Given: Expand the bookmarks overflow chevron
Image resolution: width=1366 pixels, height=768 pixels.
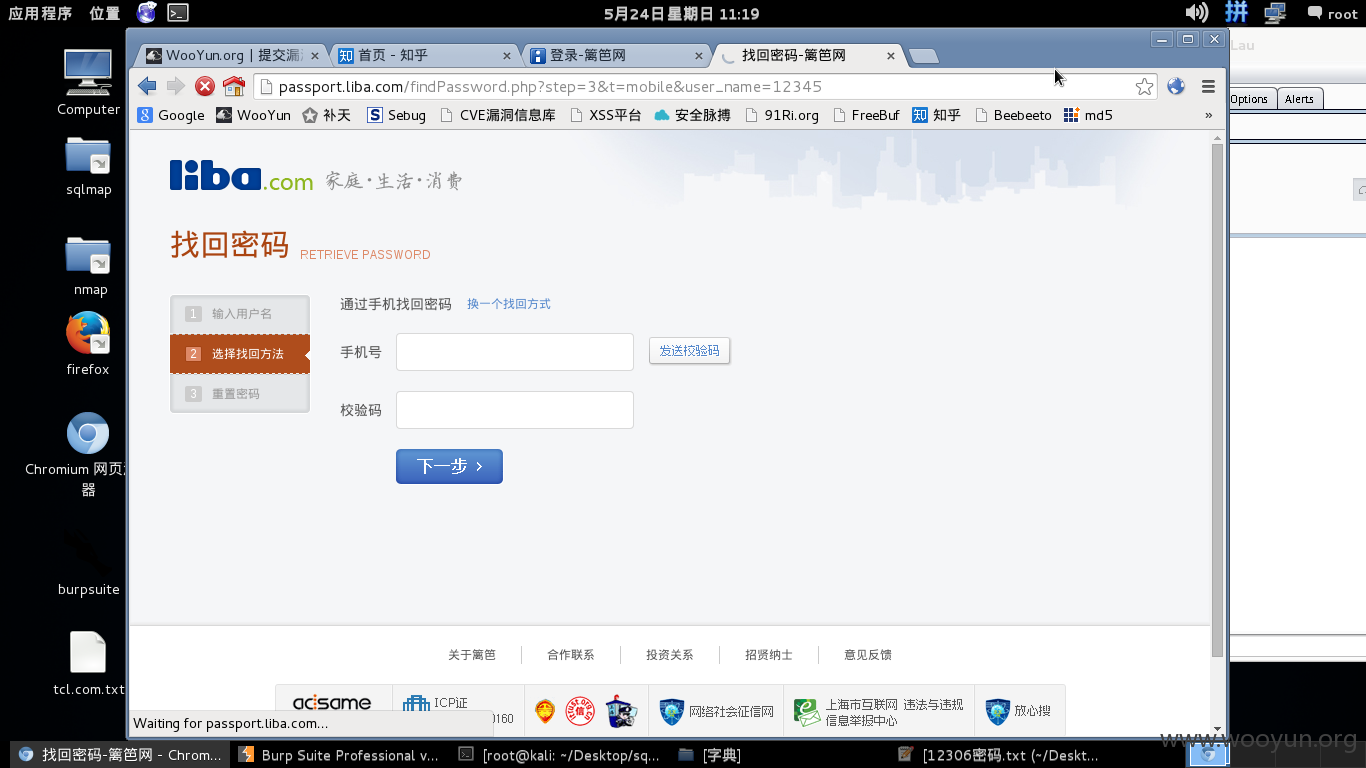Looking at the screenshot, I should click(1208, 115).
